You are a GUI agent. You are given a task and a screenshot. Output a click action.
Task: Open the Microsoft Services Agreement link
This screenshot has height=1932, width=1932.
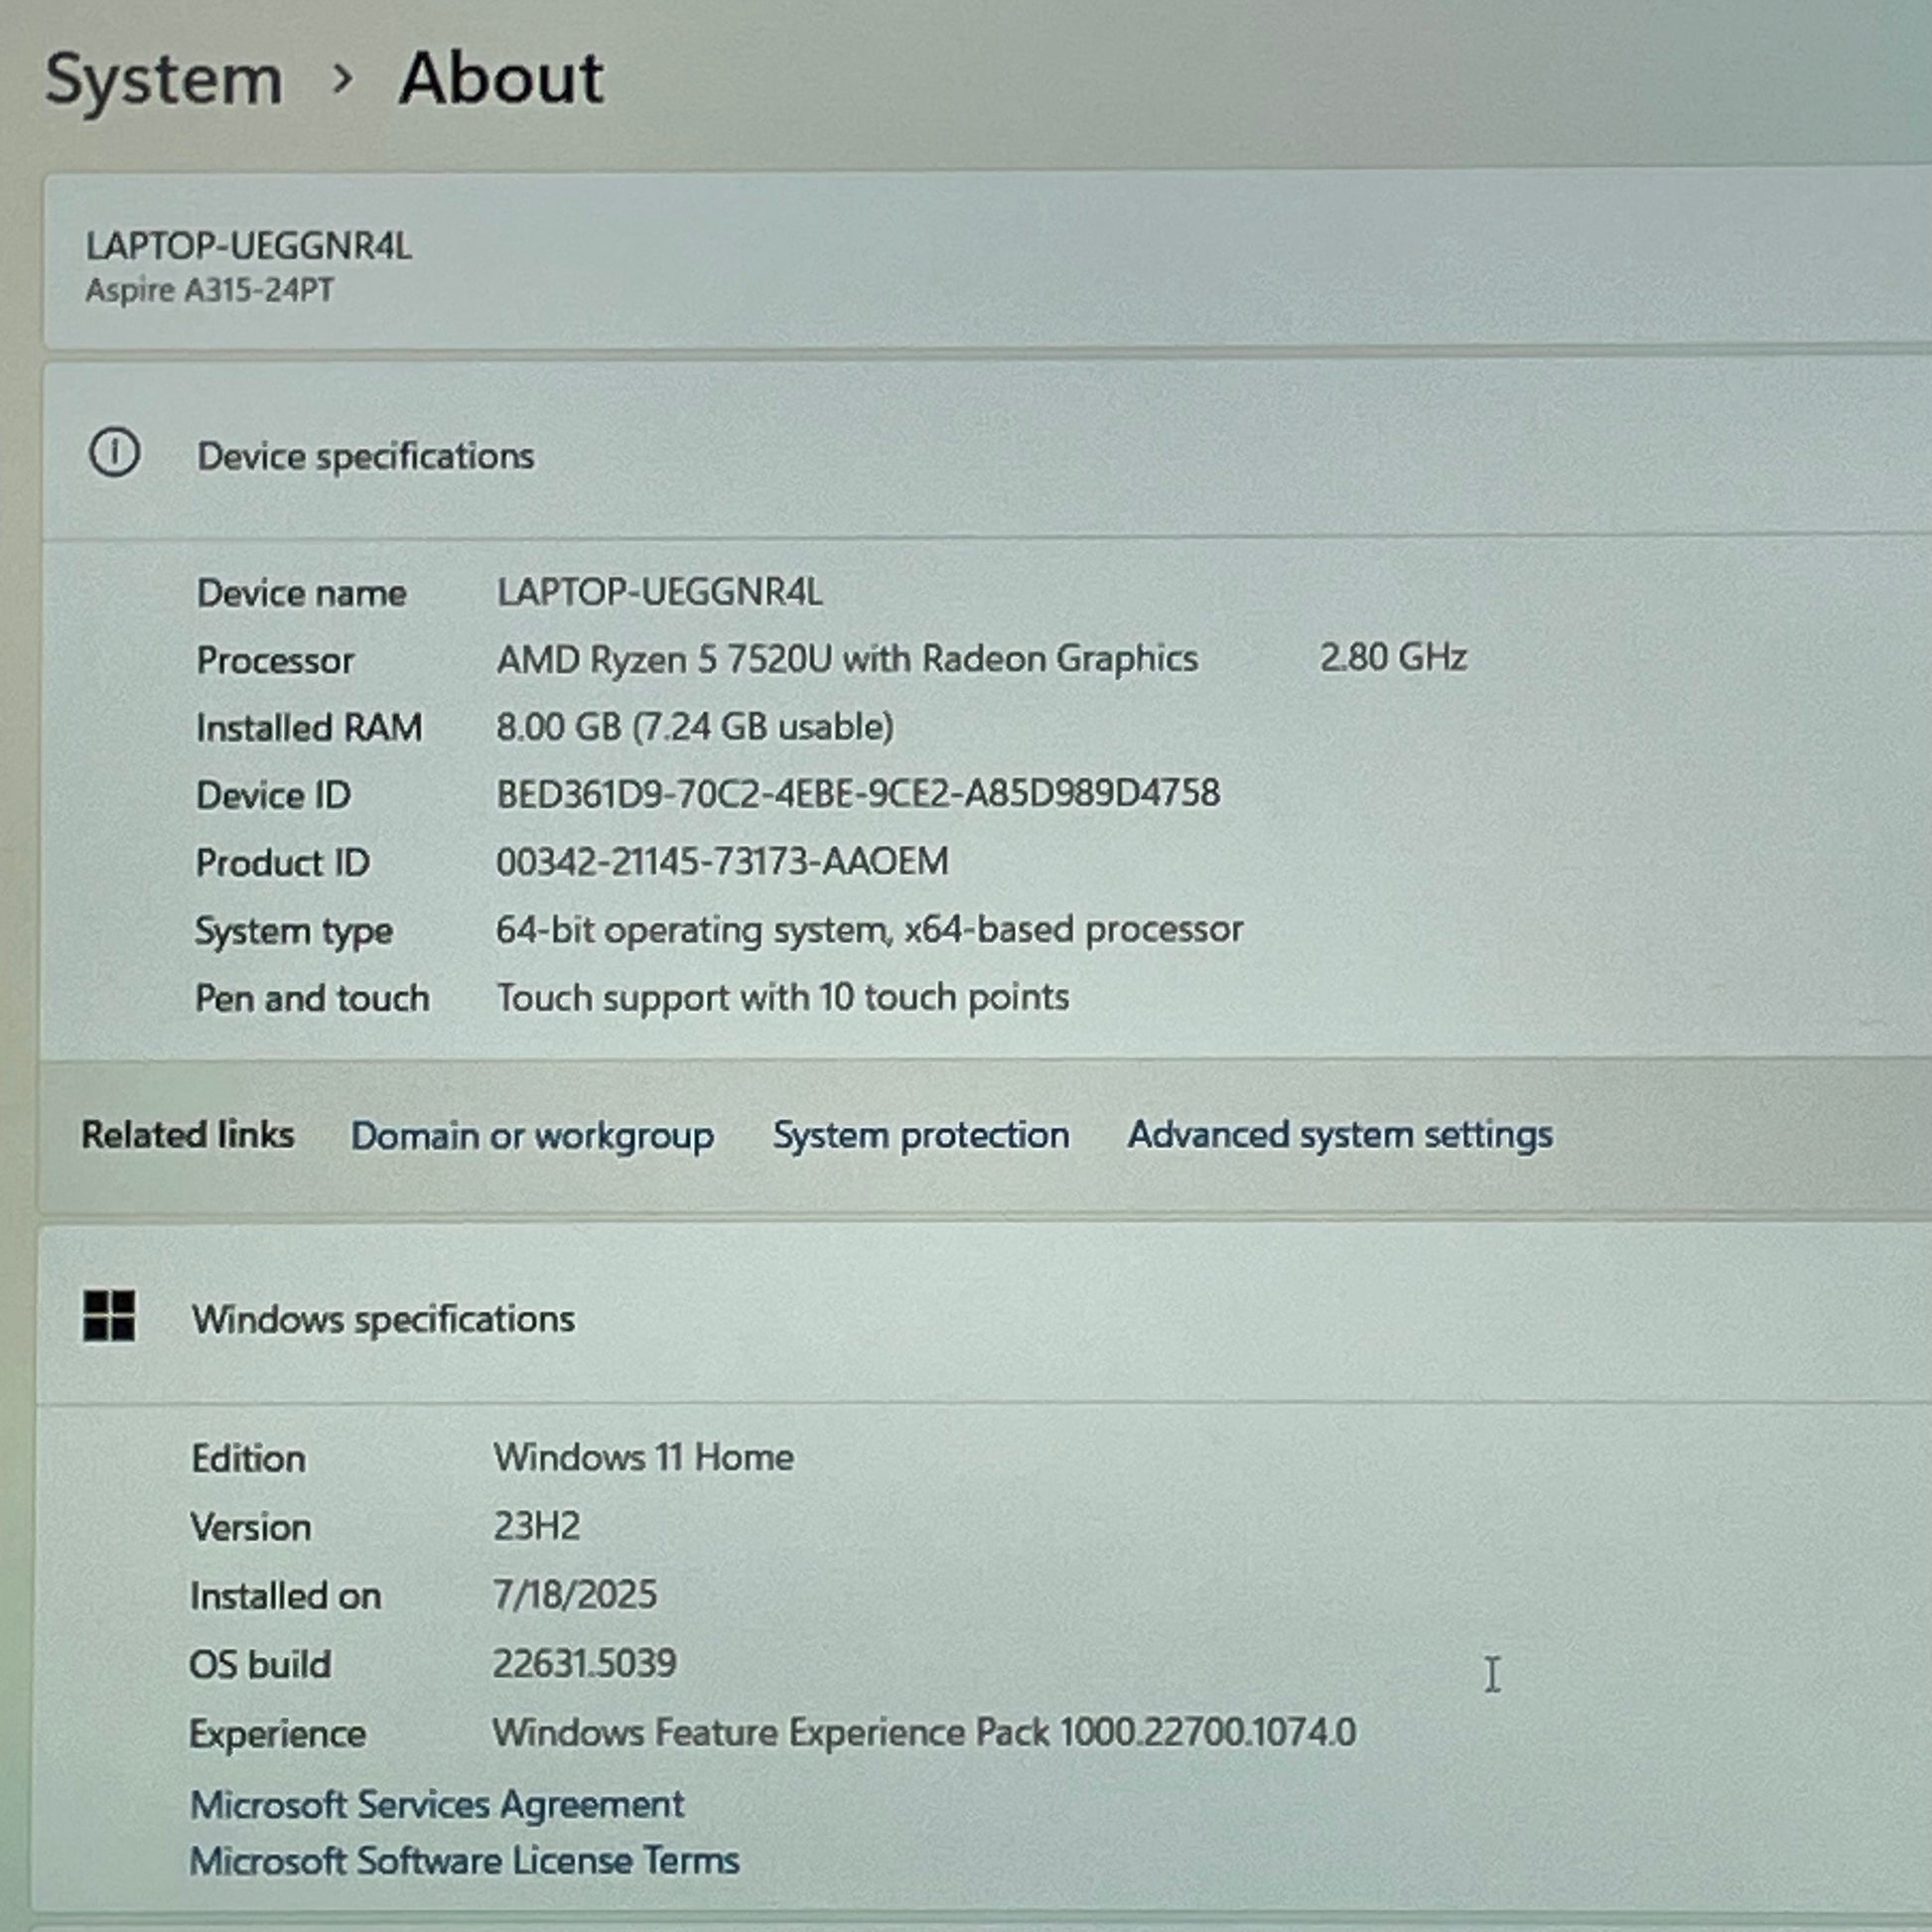pyautogui.click(x=437, y=1804)
